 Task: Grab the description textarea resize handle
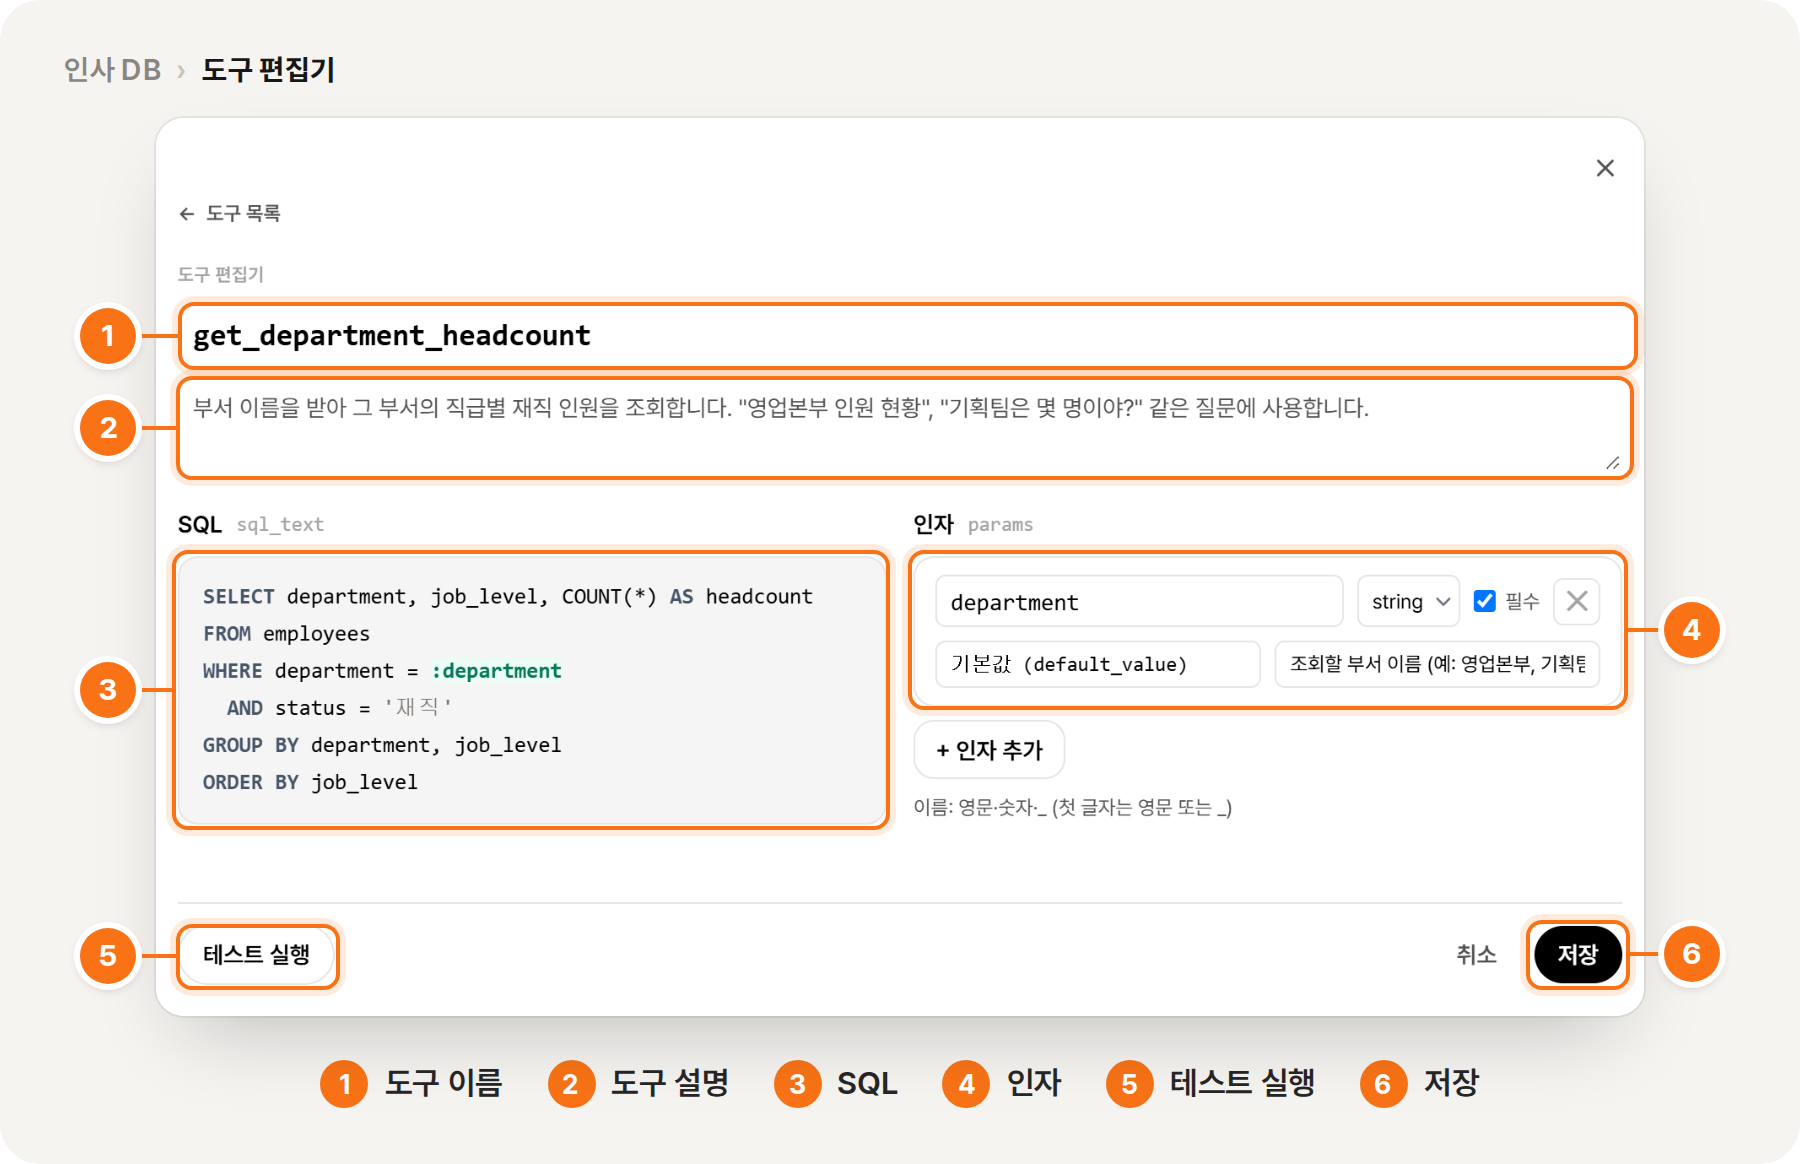pos(1612,463)
